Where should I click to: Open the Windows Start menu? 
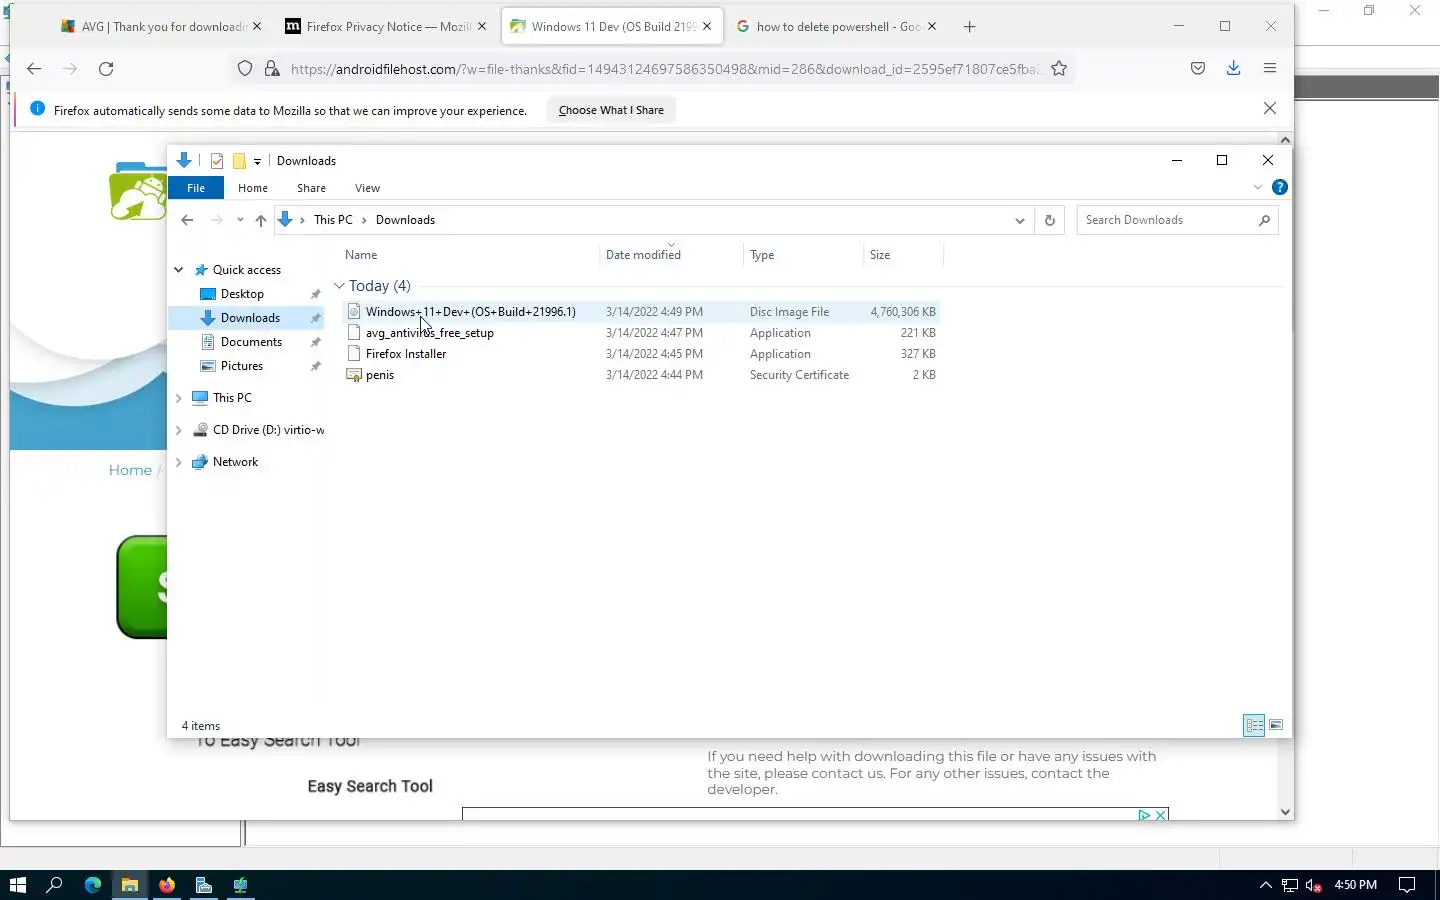(17, 885)
